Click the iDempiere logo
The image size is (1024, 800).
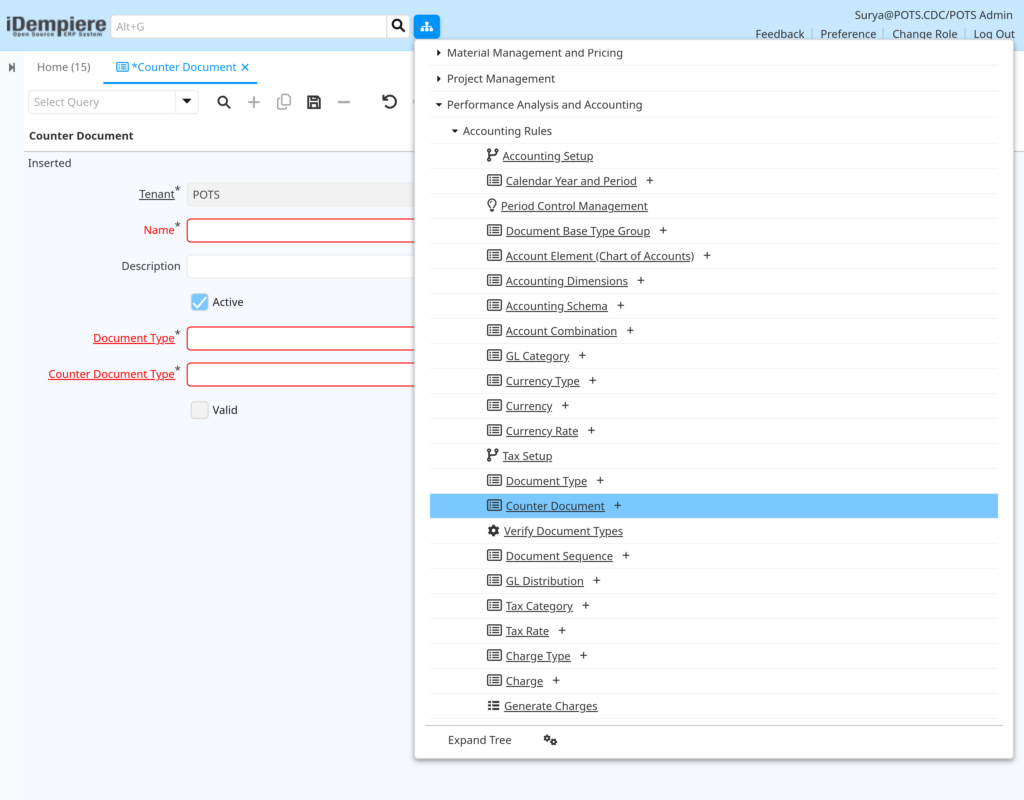pyautogui.click(x=56, y=26)
